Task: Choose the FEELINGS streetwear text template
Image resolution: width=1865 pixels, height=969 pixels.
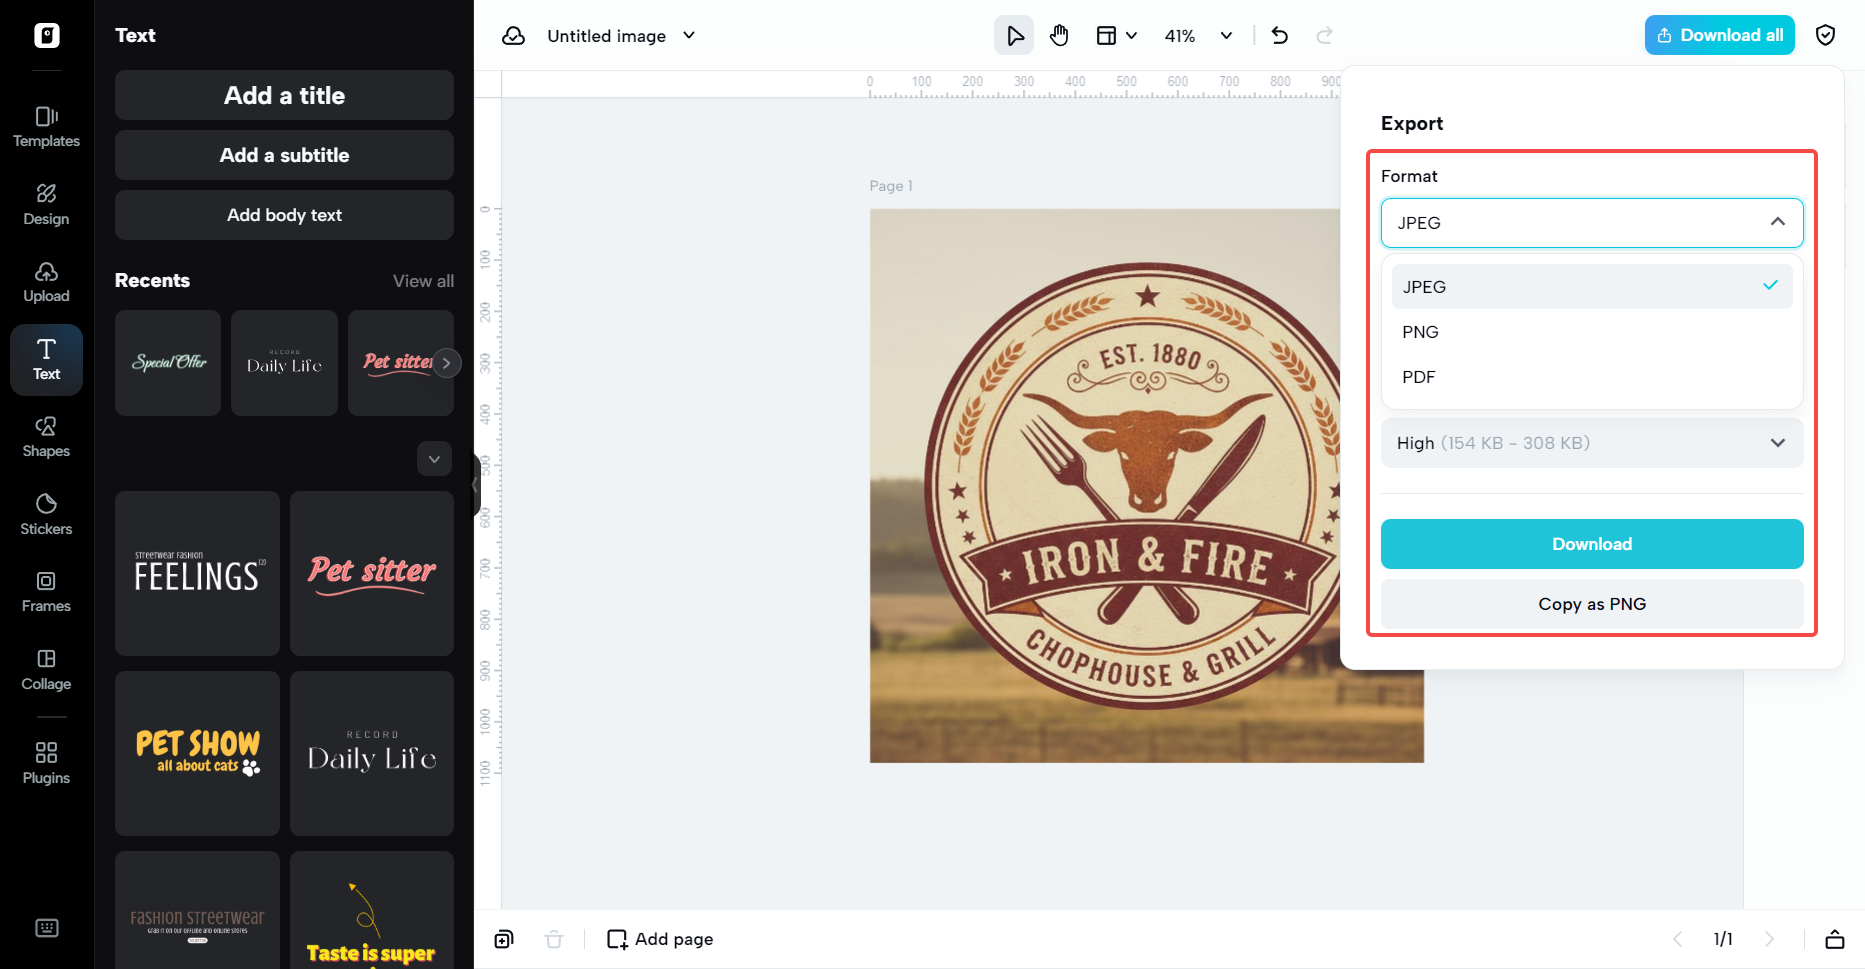Action: click(197, 573)
